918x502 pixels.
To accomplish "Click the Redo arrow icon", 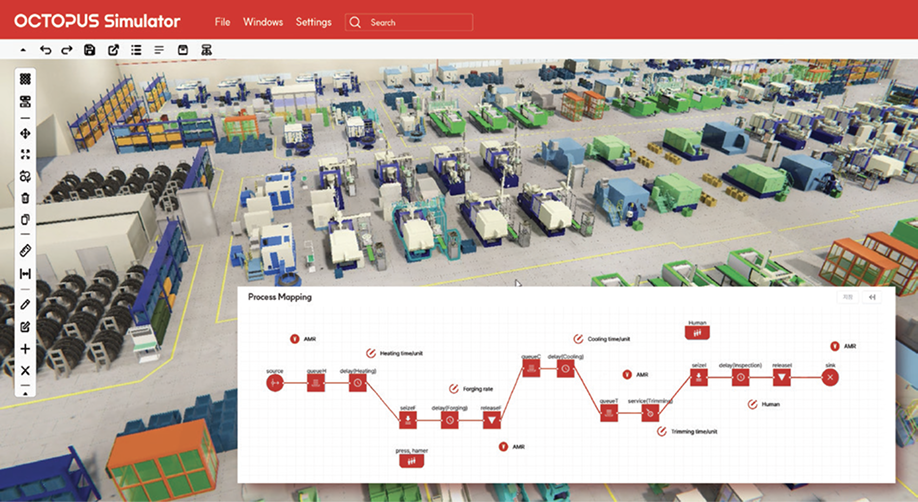I will click(67, 50).
